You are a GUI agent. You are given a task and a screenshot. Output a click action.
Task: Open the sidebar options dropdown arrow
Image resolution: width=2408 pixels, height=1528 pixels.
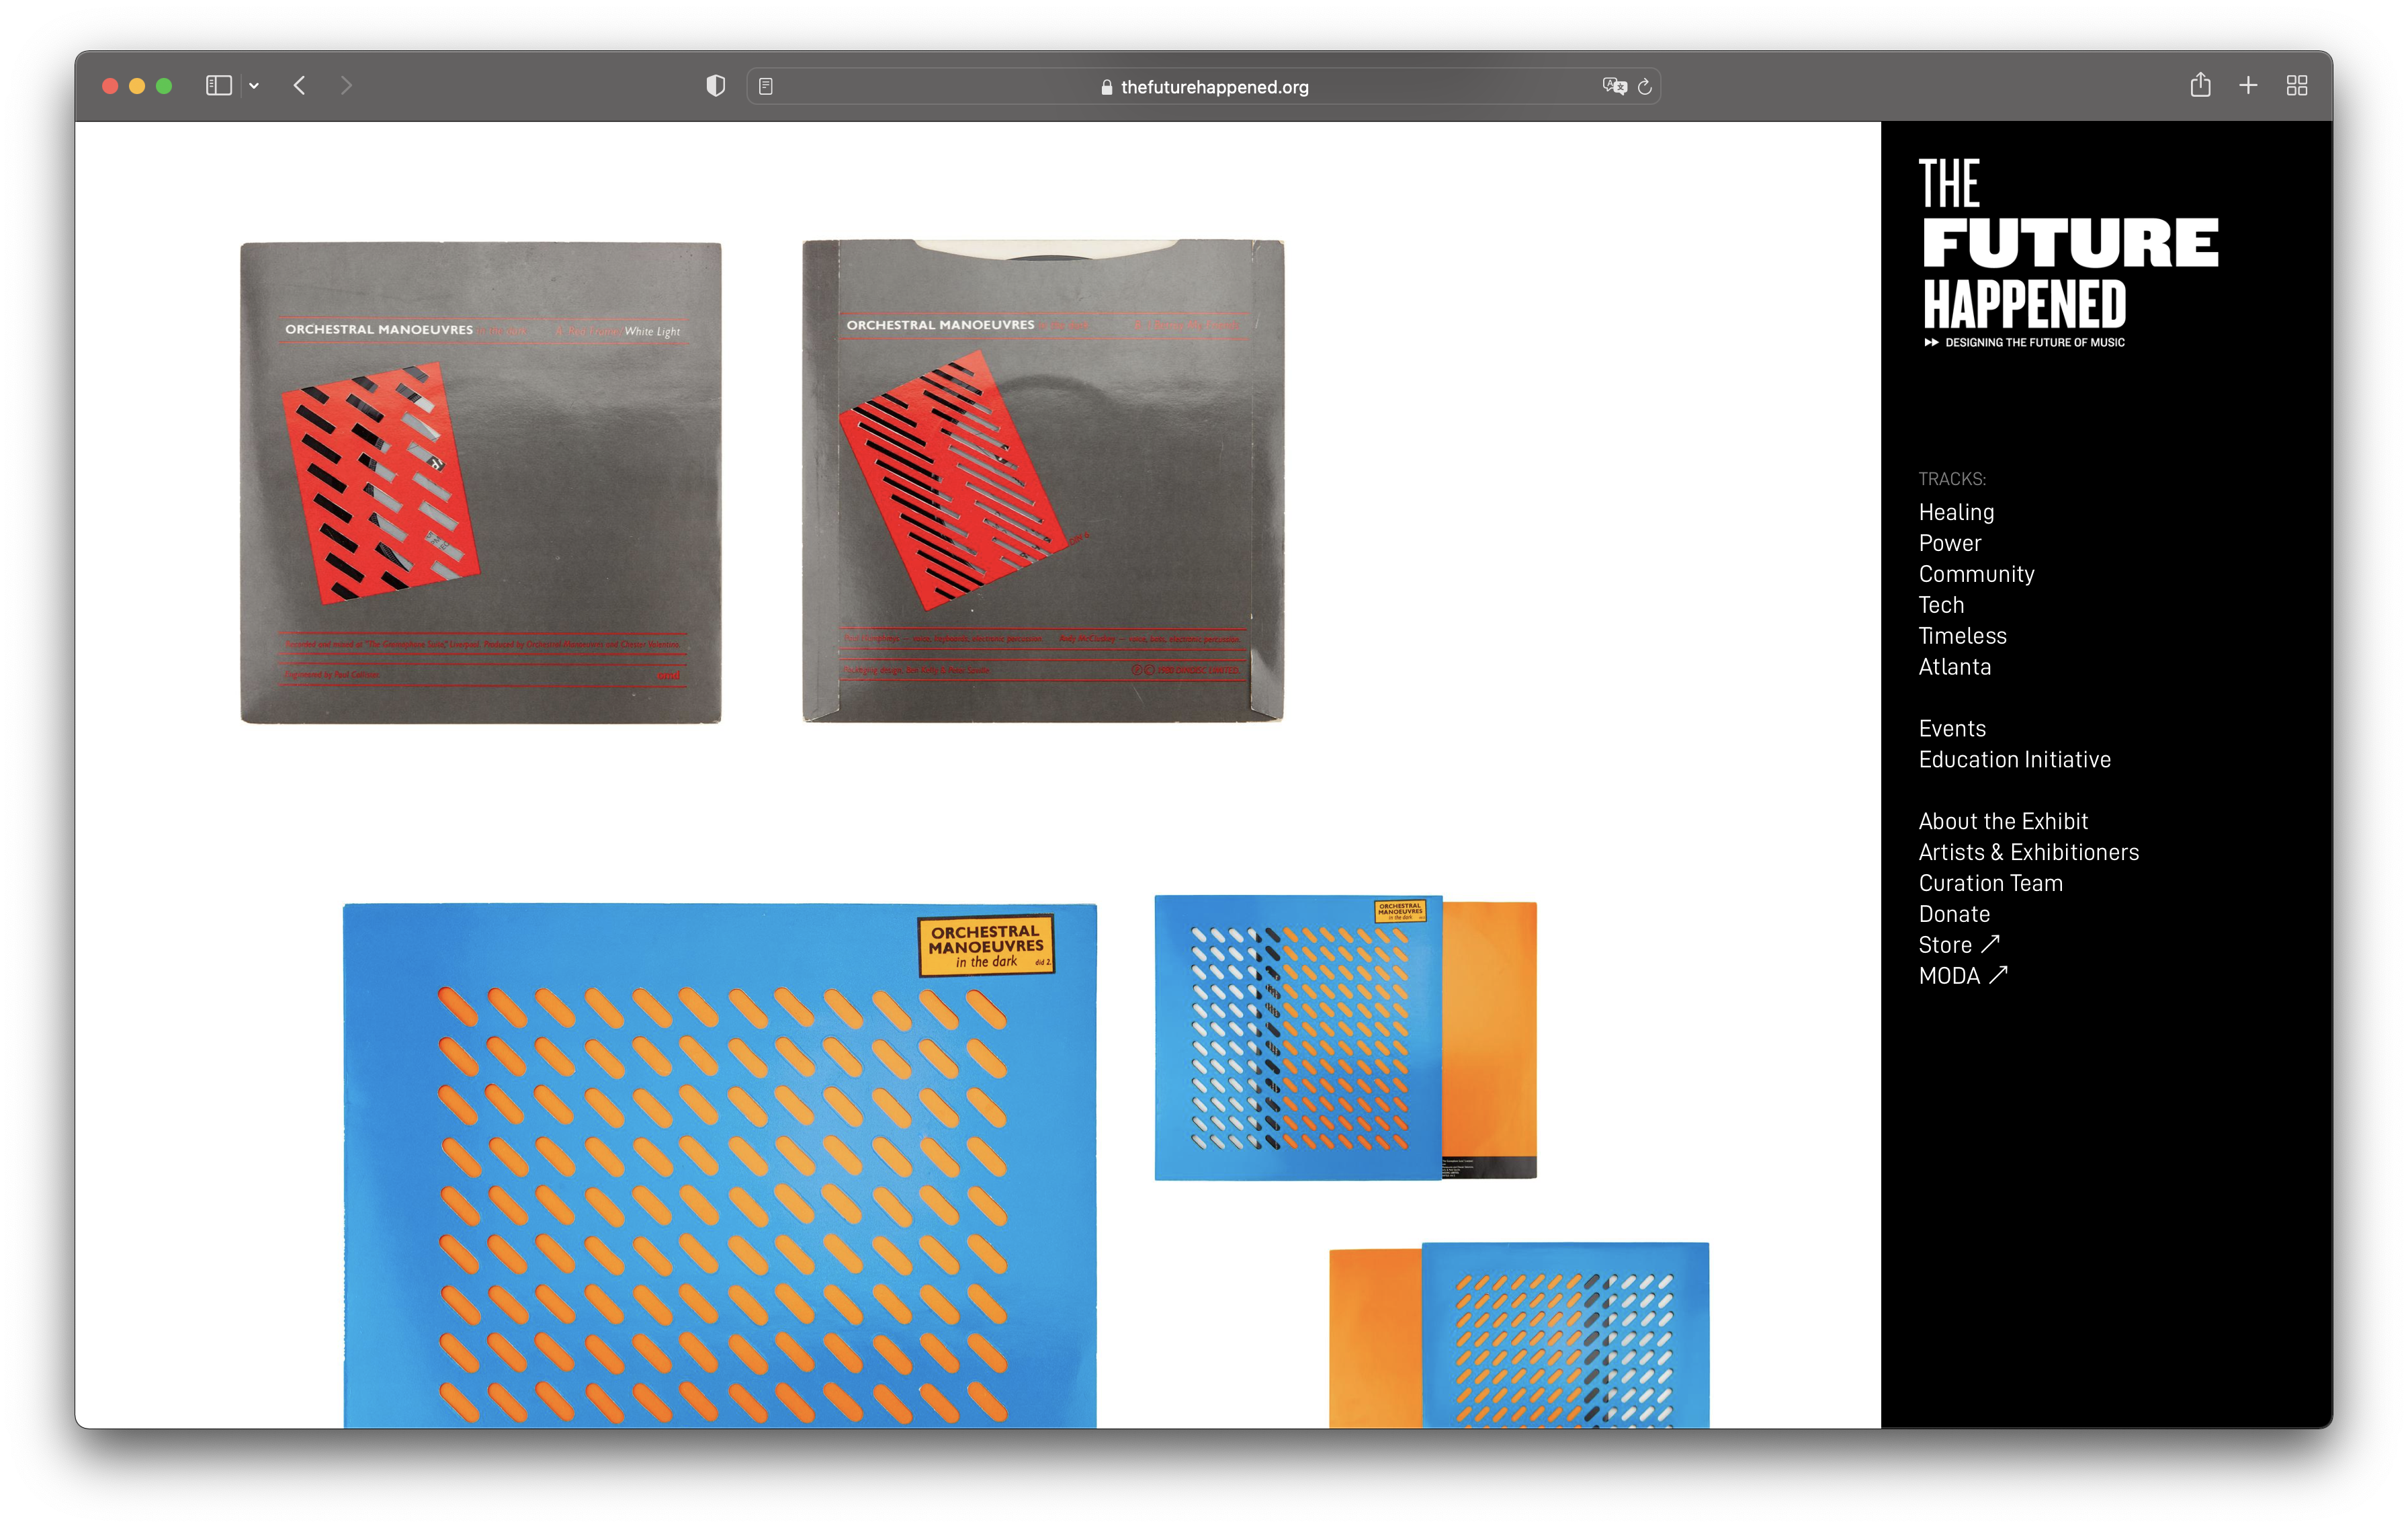tap(254, 86)
